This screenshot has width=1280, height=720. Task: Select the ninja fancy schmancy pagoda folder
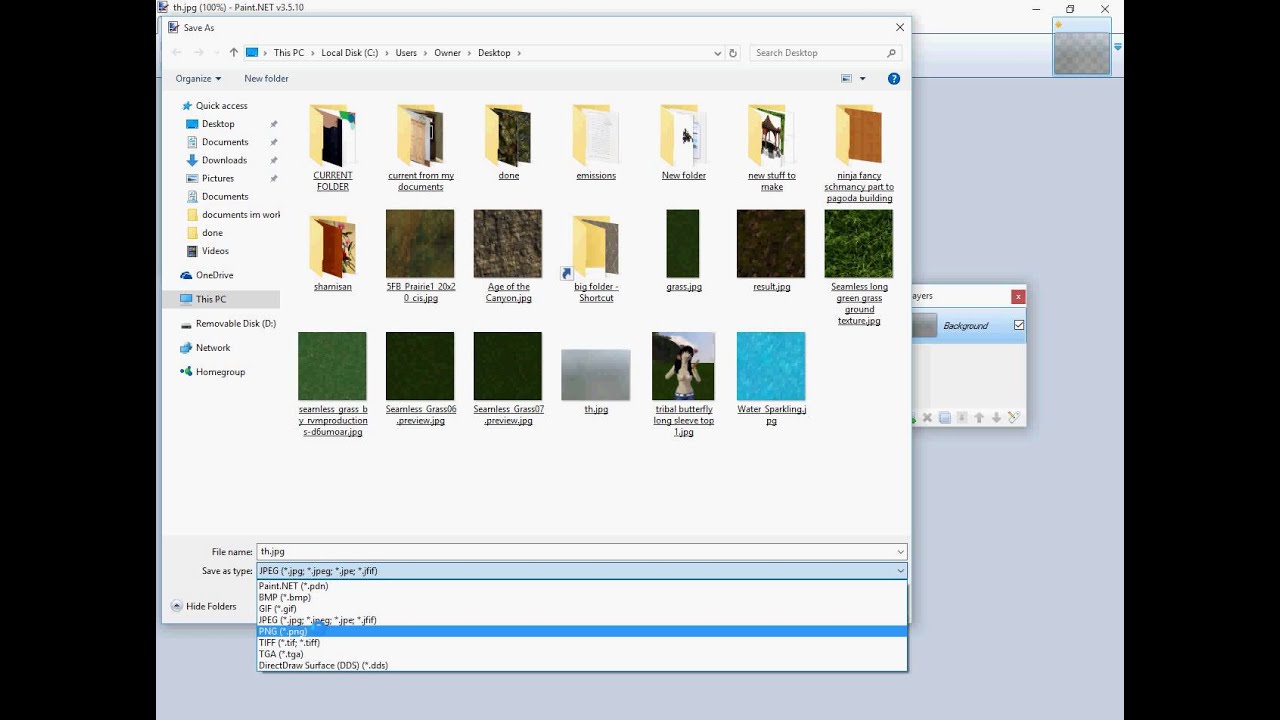point(859,136)
